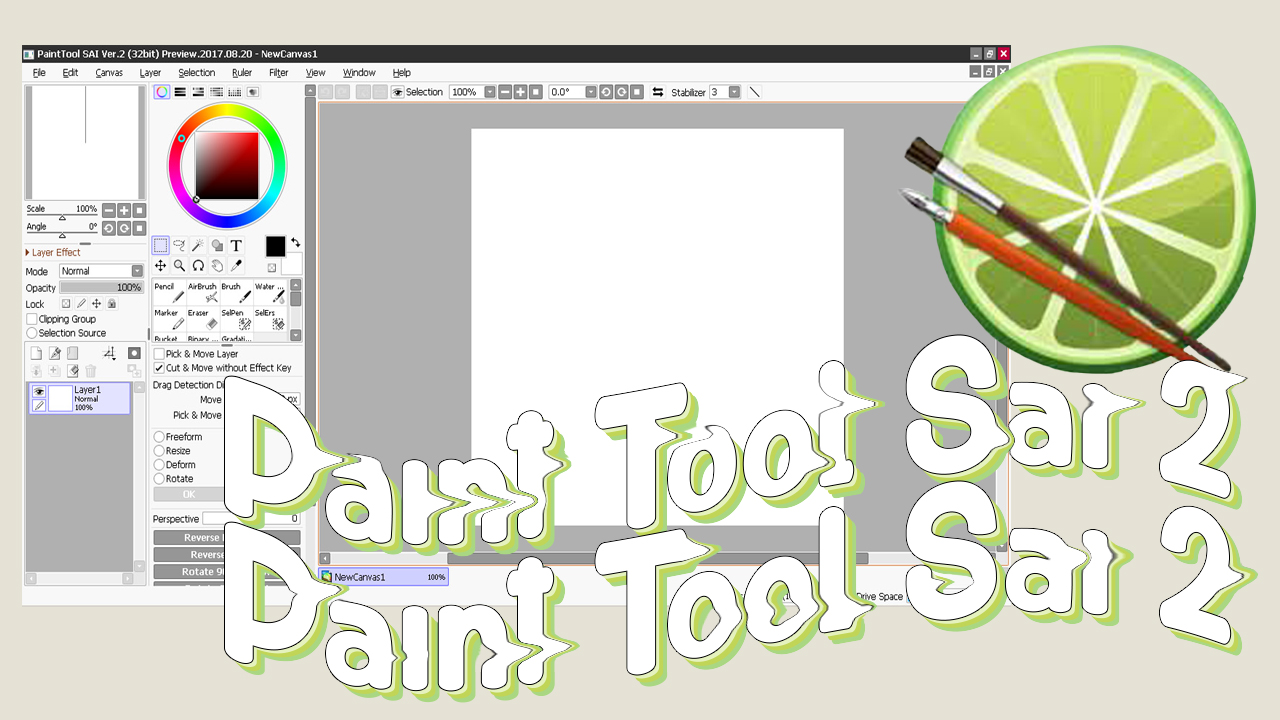The width and height of the screenshot is (1280, 720).
Task: Choose the Brush tool preset
Action: pos(236,292)
